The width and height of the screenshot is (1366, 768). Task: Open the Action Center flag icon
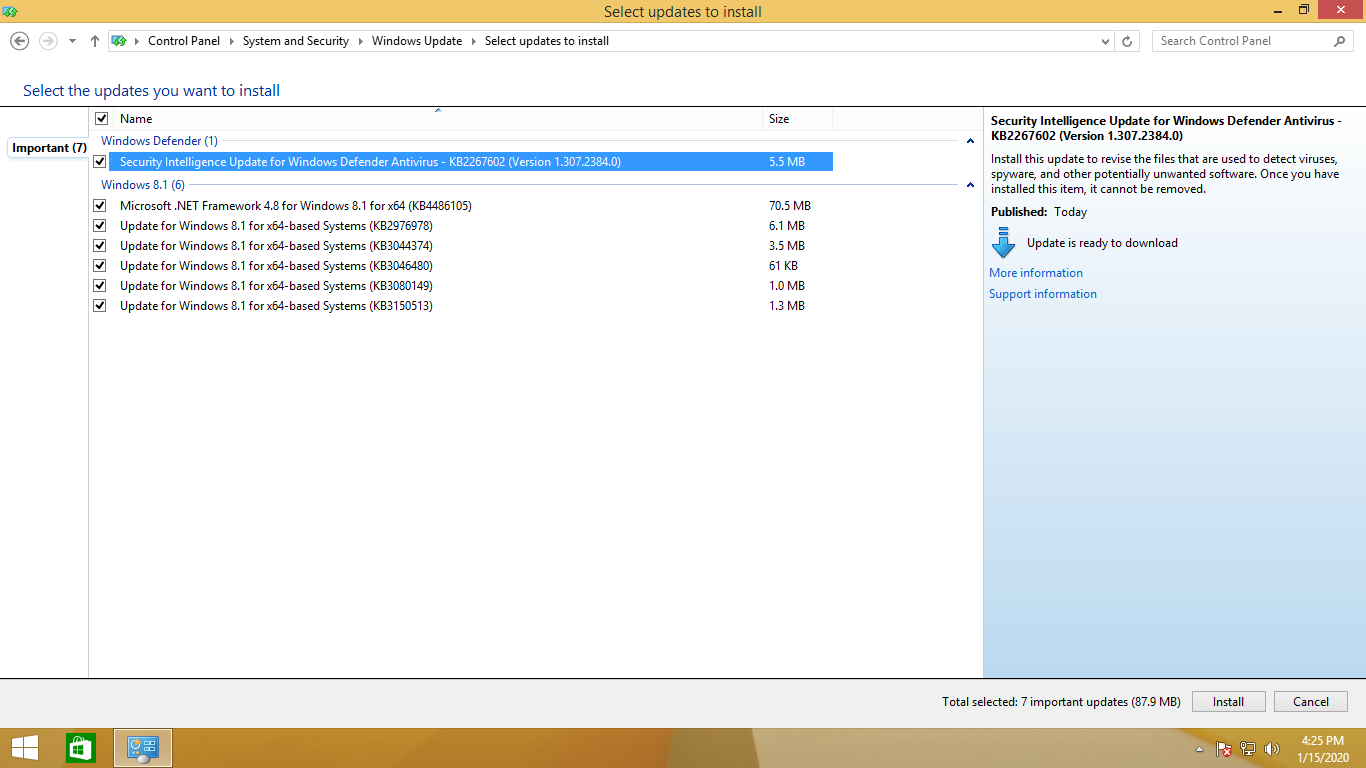tap(1223, 749)
